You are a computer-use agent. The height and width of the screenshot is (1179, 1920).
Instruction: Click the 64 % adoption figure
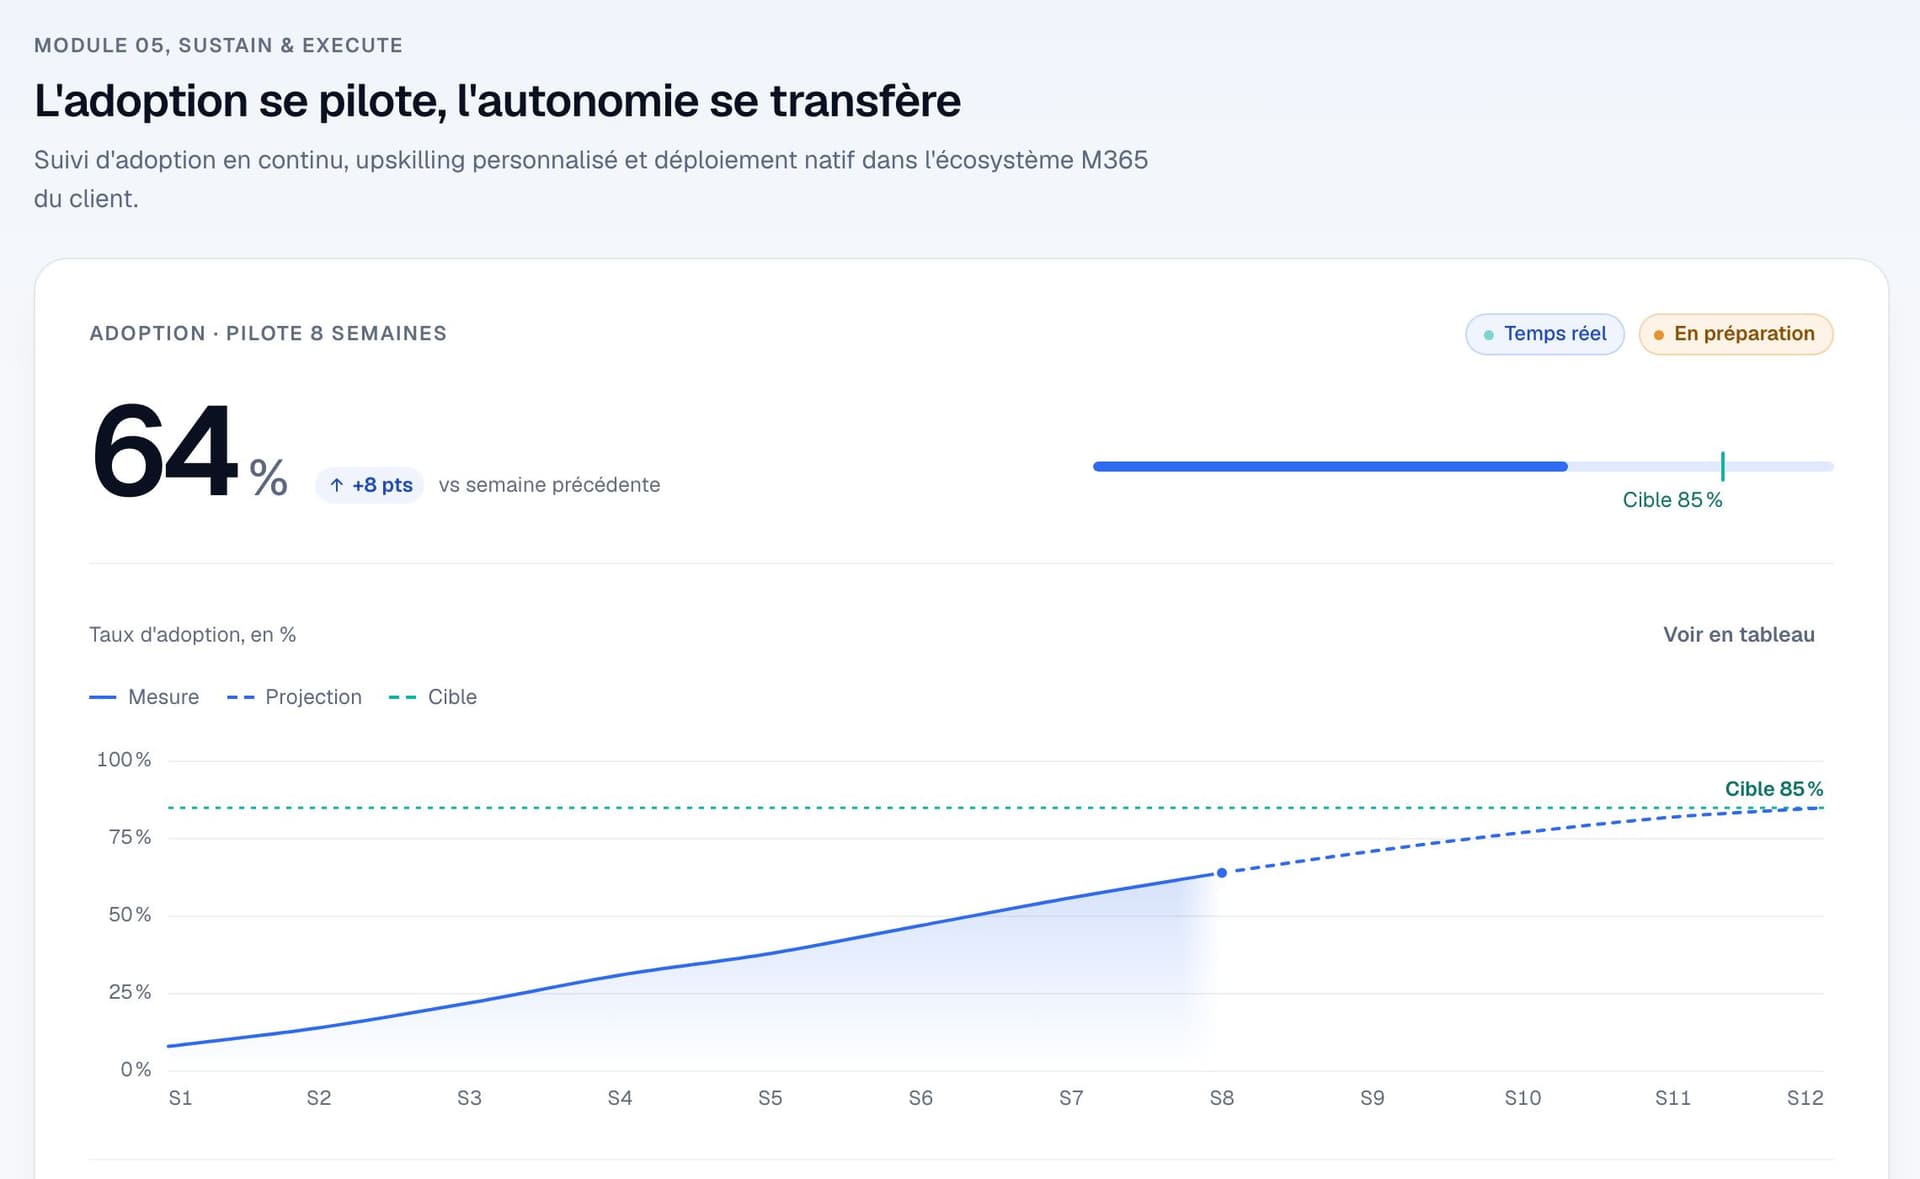click(190, 452)
